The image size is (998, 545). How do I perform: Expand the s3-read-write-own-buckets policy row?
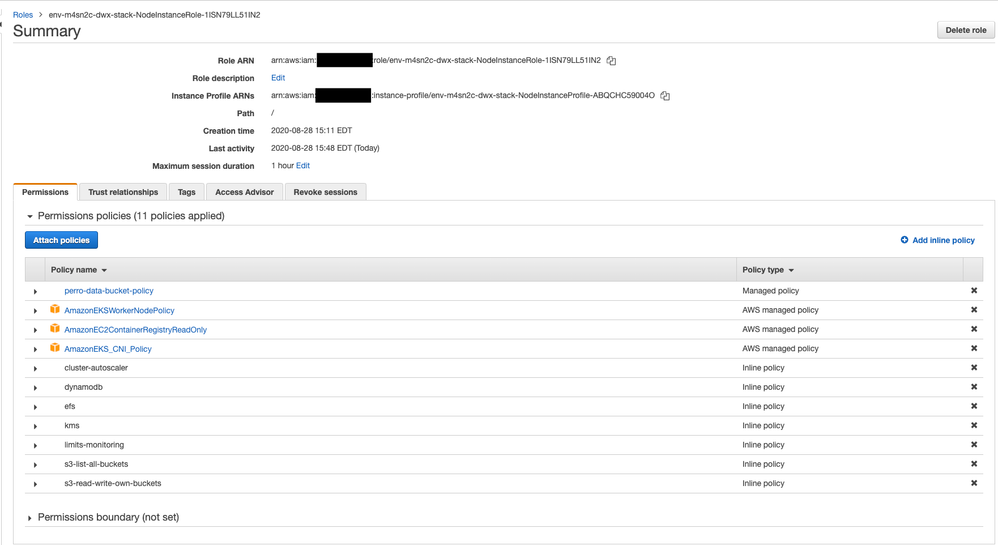pos(36,484)
